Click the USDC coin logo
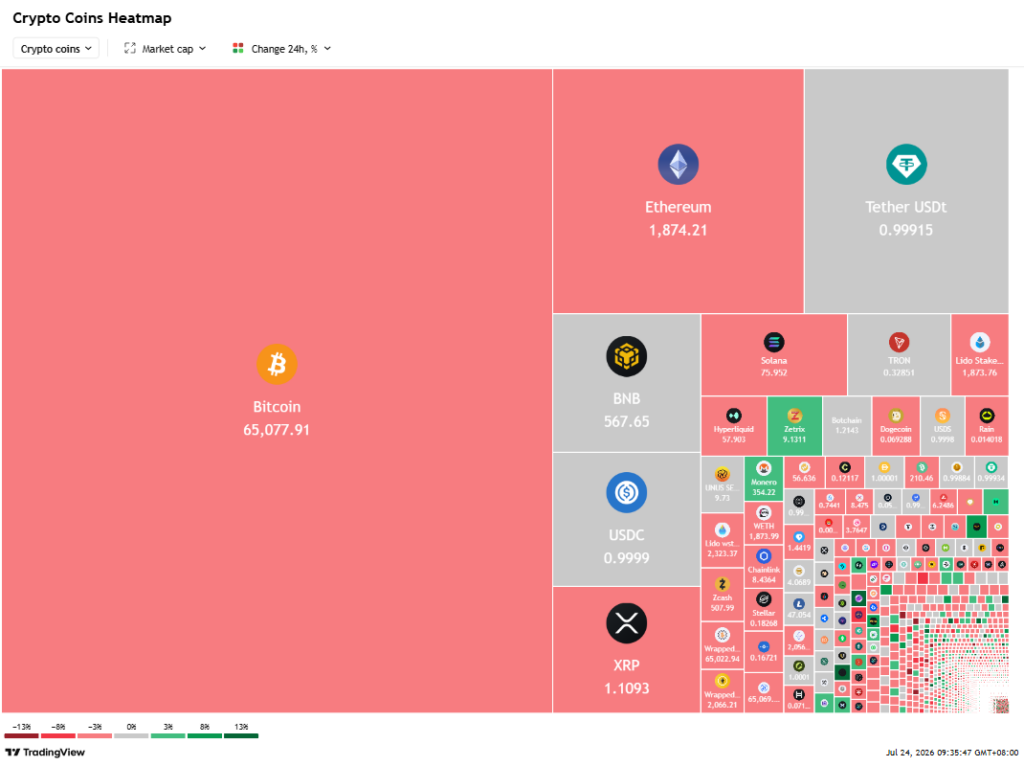 [626, 492]
